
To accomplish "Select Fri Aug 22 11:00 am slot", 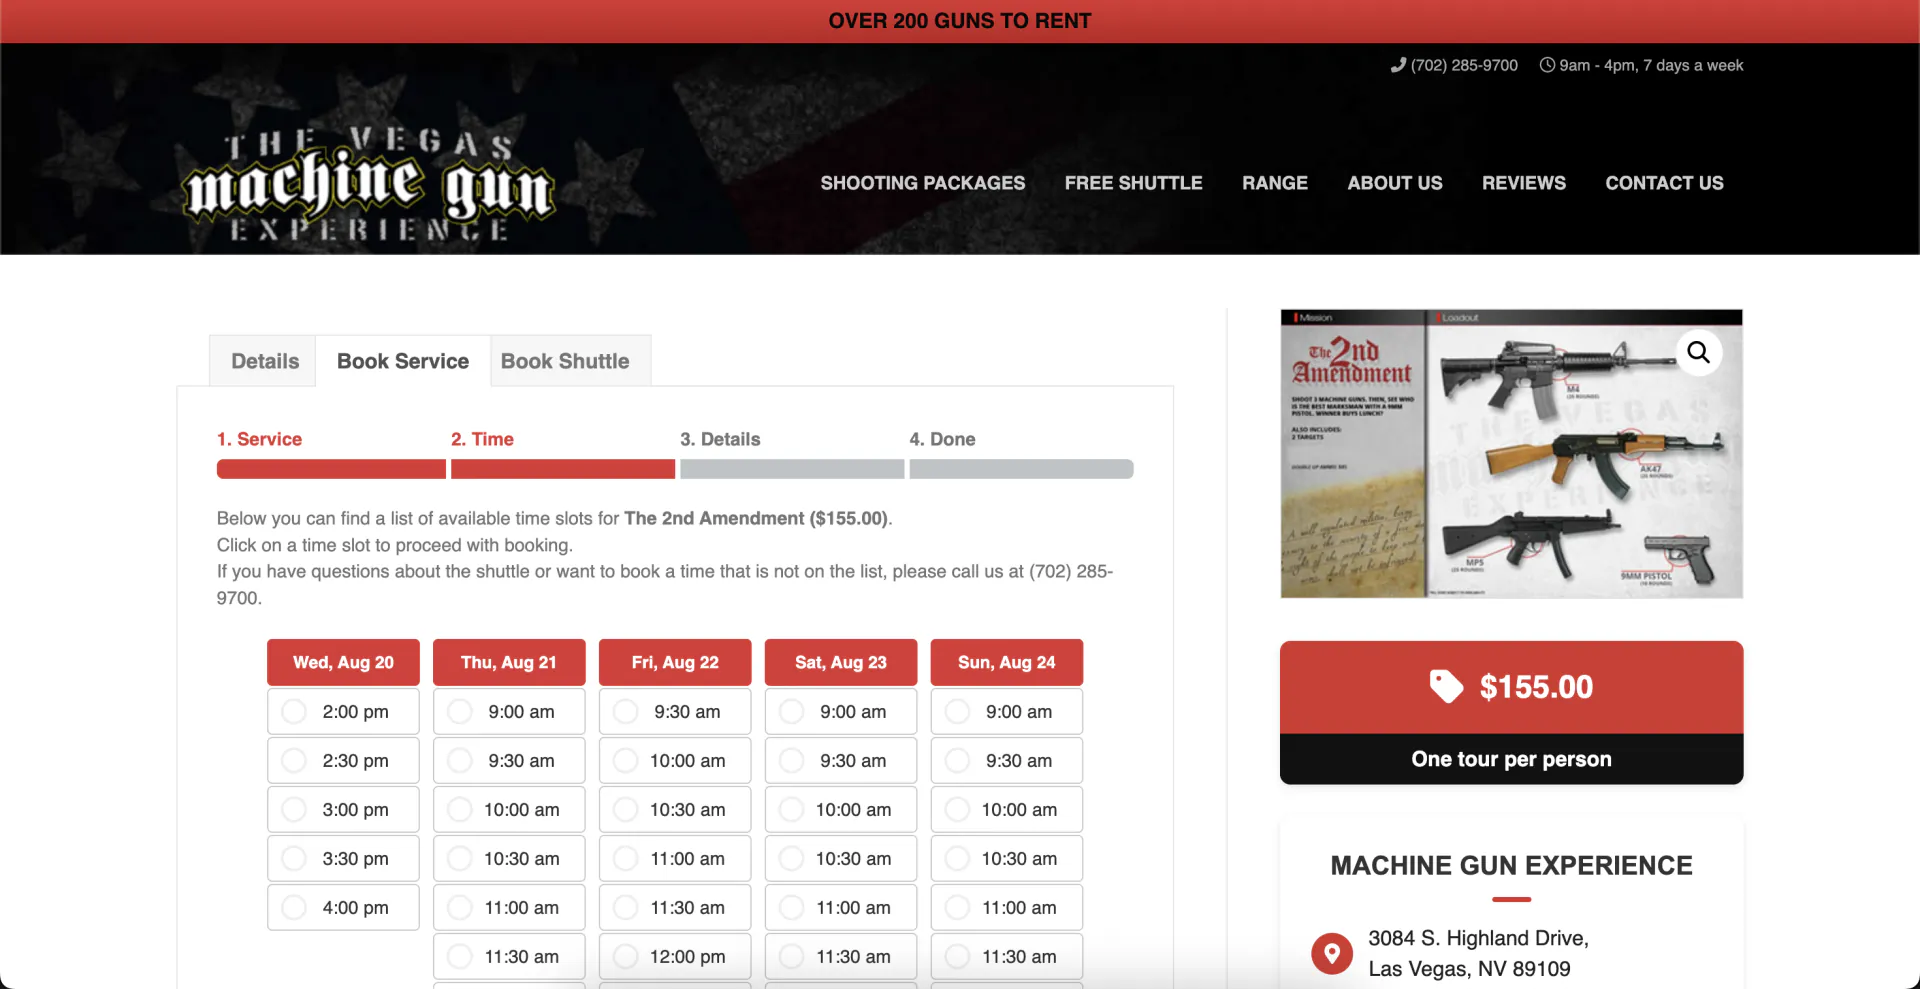I will (675, 859).
